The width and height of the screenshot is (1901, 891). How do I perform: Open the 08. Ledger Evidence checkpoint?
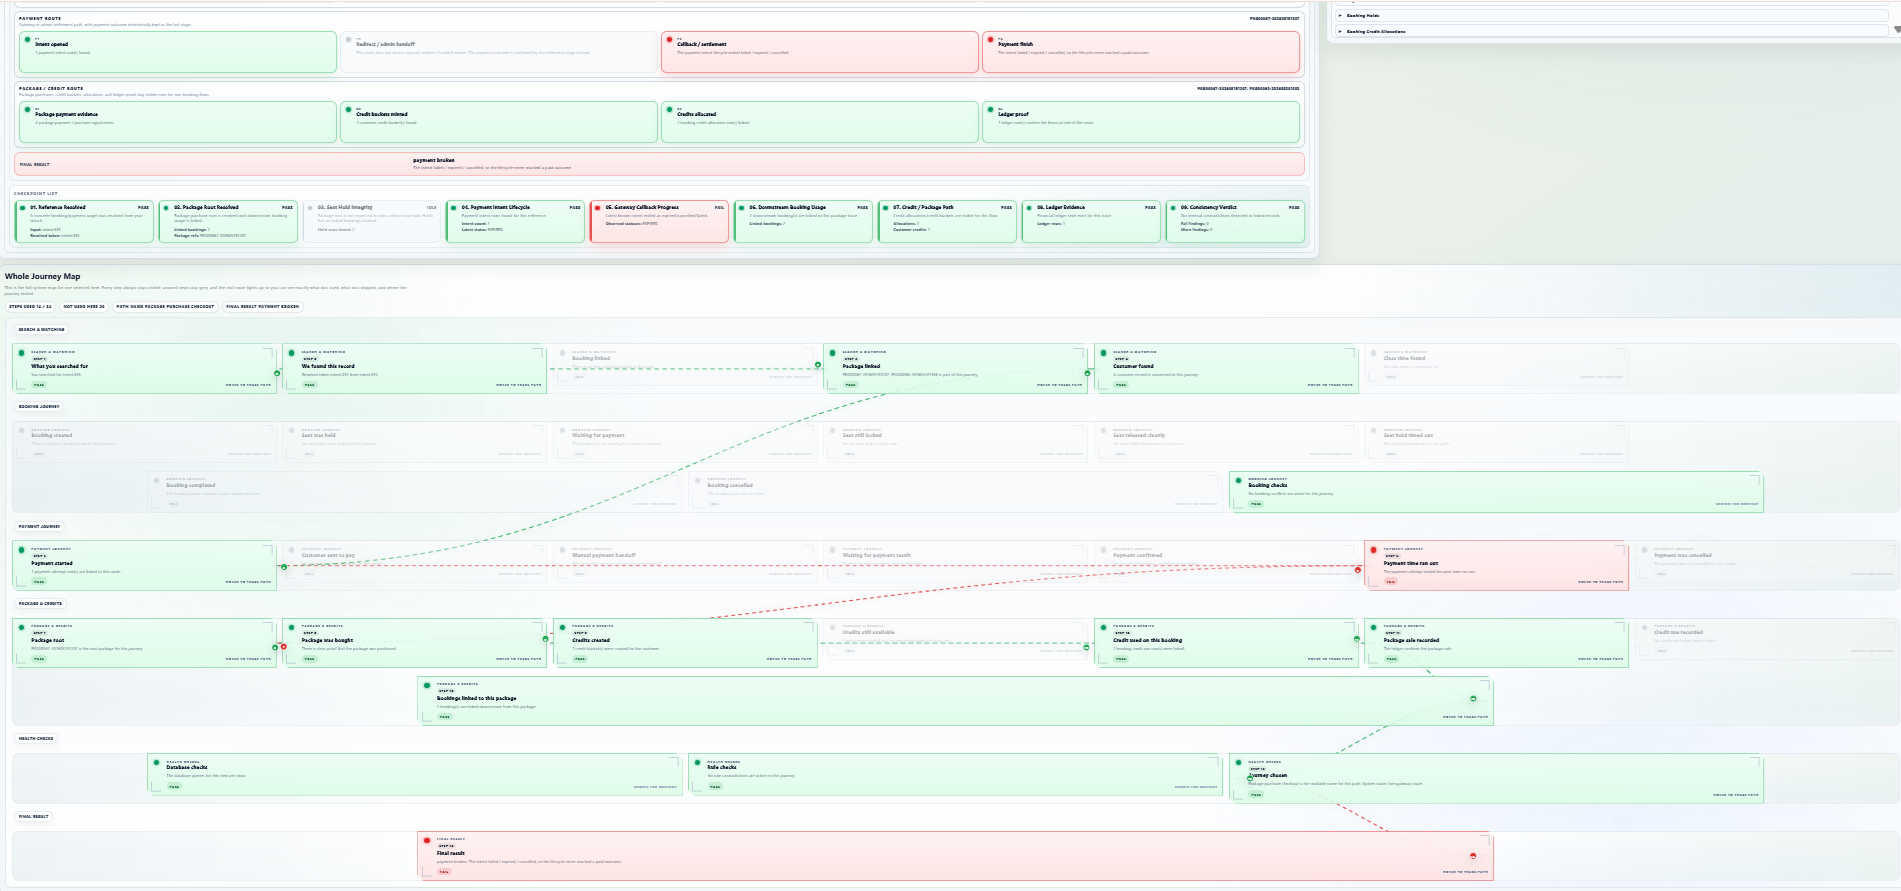point(1091,222)
